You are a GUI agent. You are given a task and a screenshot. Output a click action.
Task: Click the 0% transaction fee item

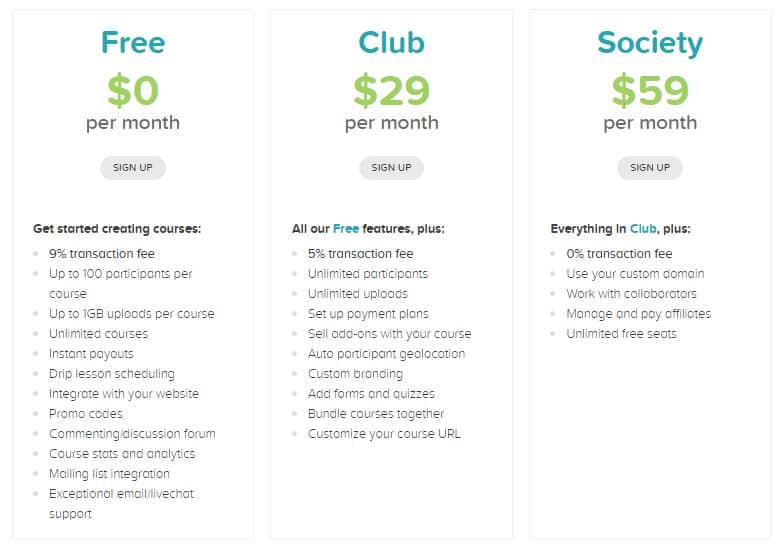point(619,254)
